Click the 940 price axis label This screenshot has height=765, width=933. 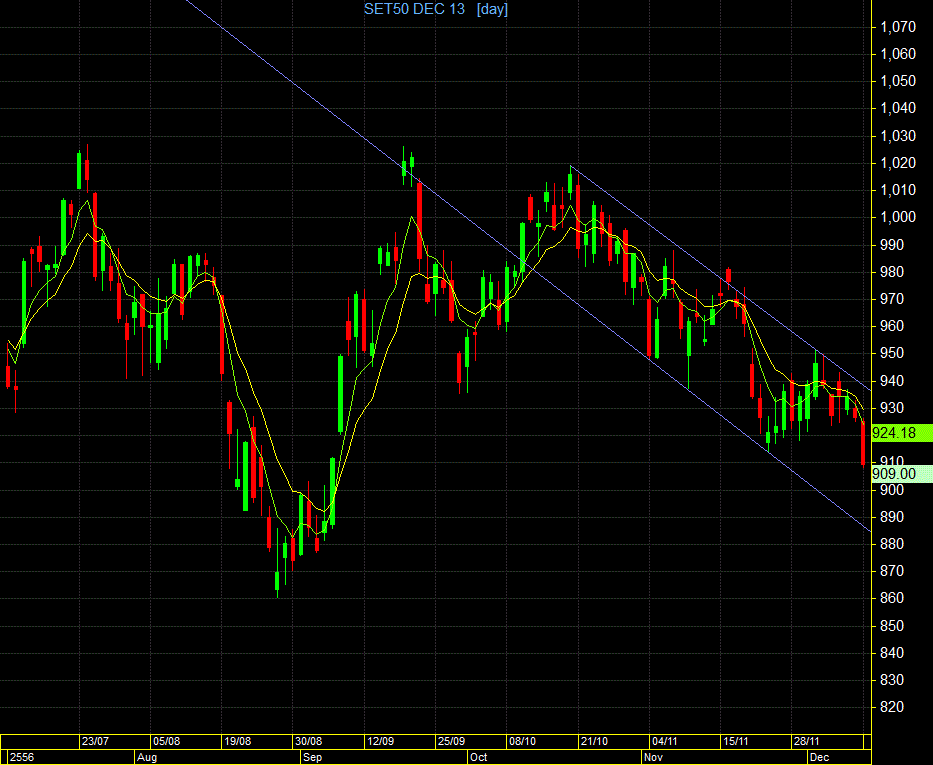[892, 381]
